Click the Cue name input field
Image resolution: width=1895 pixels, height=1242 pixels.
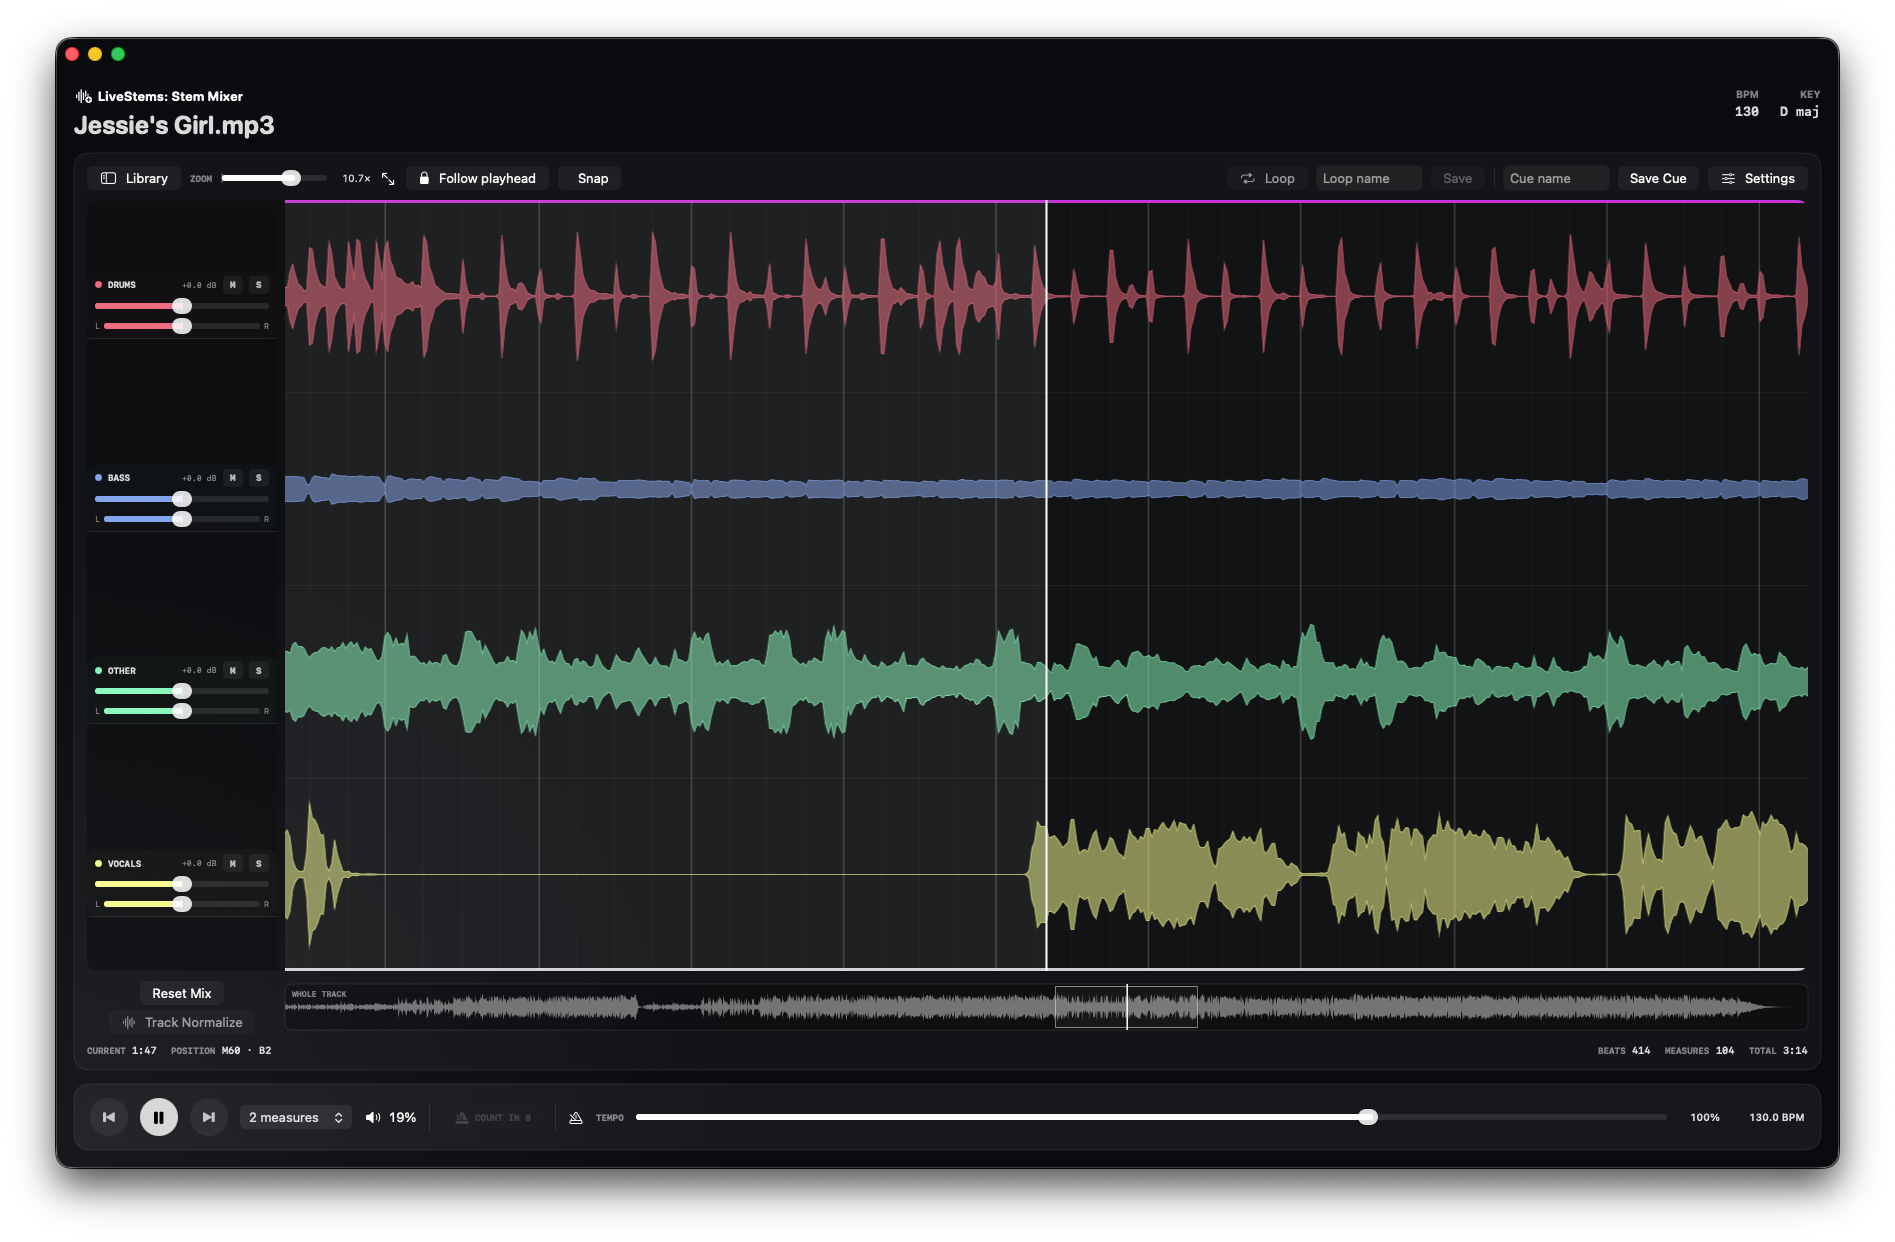point(1555,178)
